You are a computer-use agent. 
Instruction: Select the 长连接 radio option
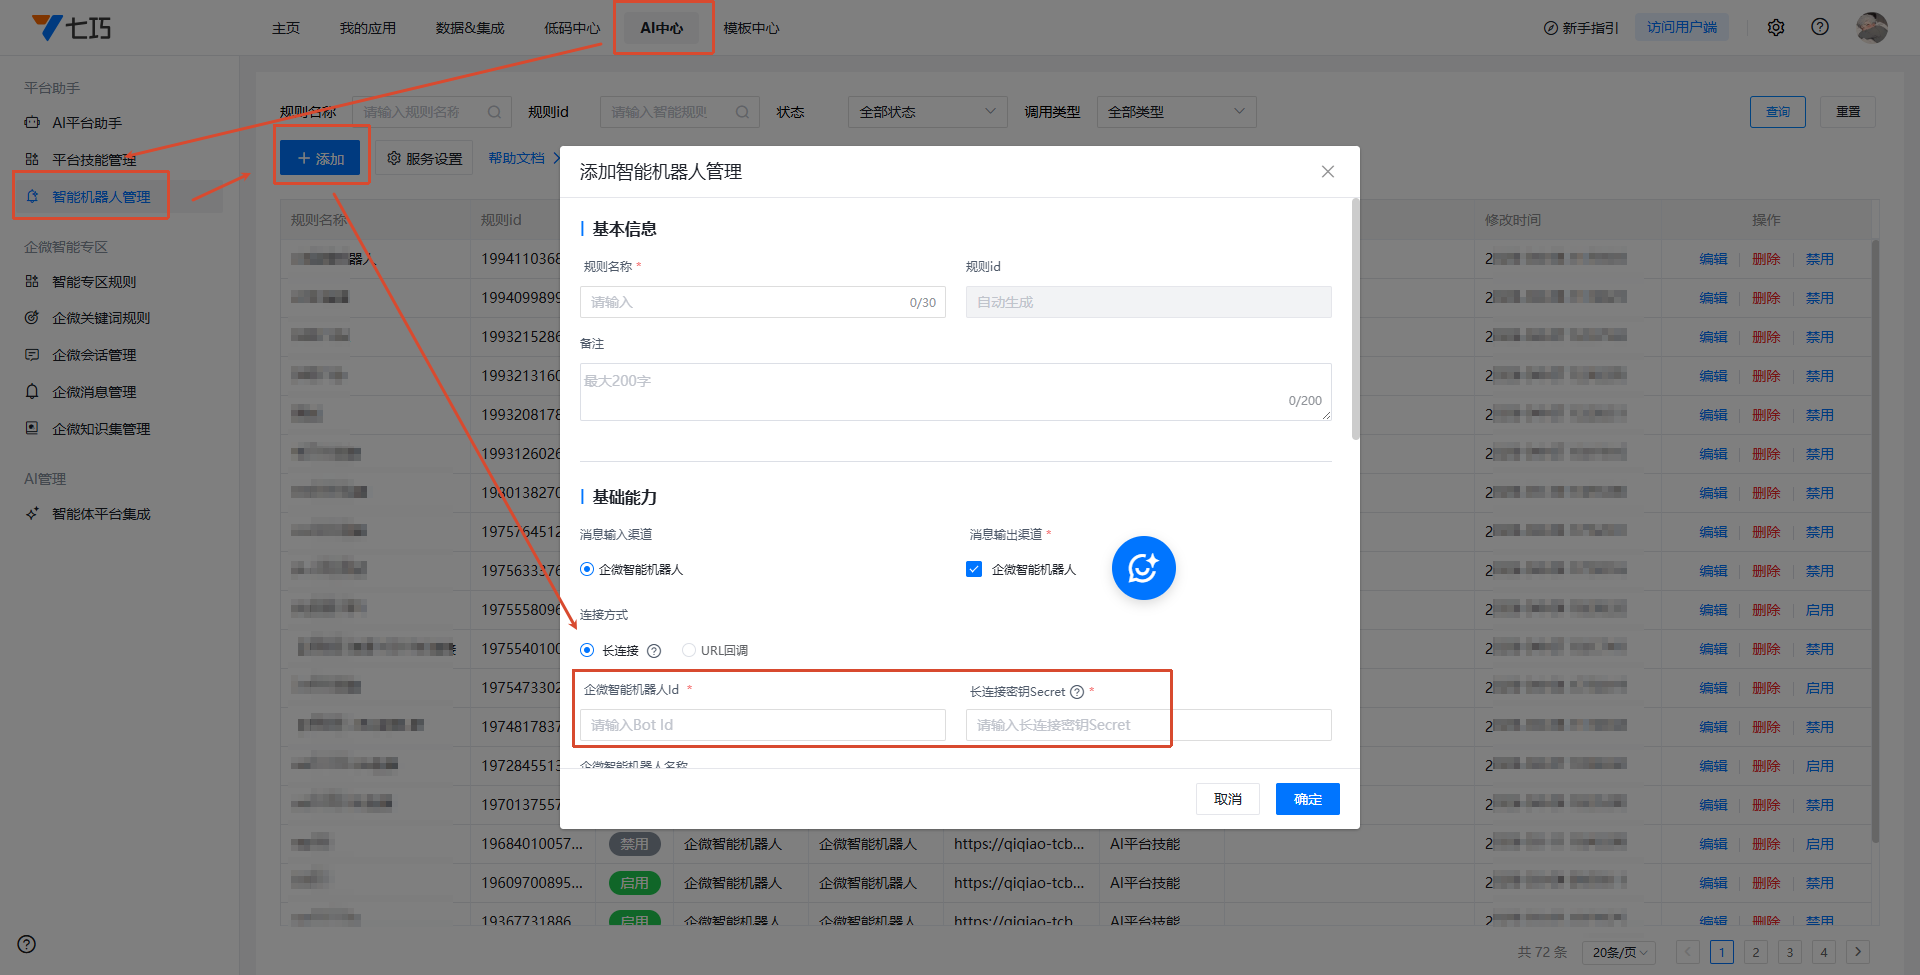point(587,650)
